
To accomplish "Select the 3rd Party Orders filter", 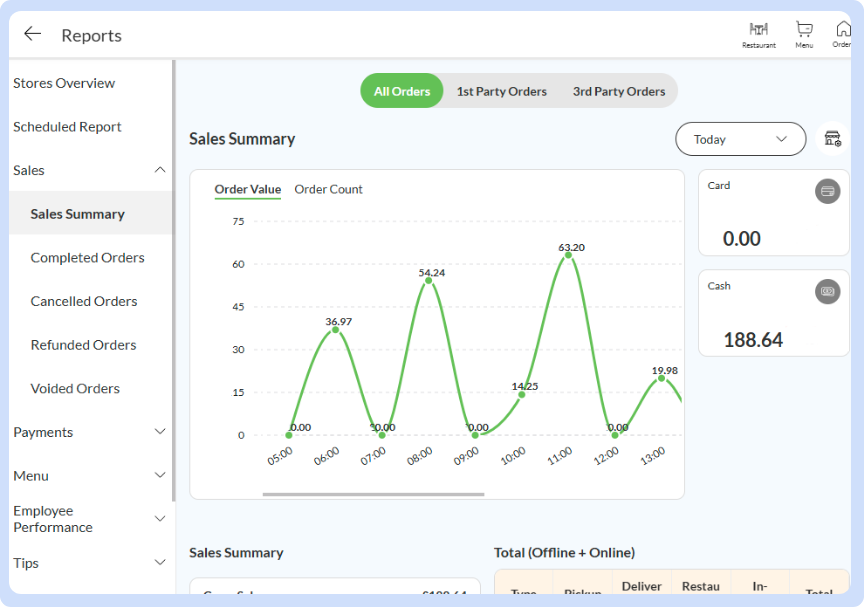I will pos(619,91).
